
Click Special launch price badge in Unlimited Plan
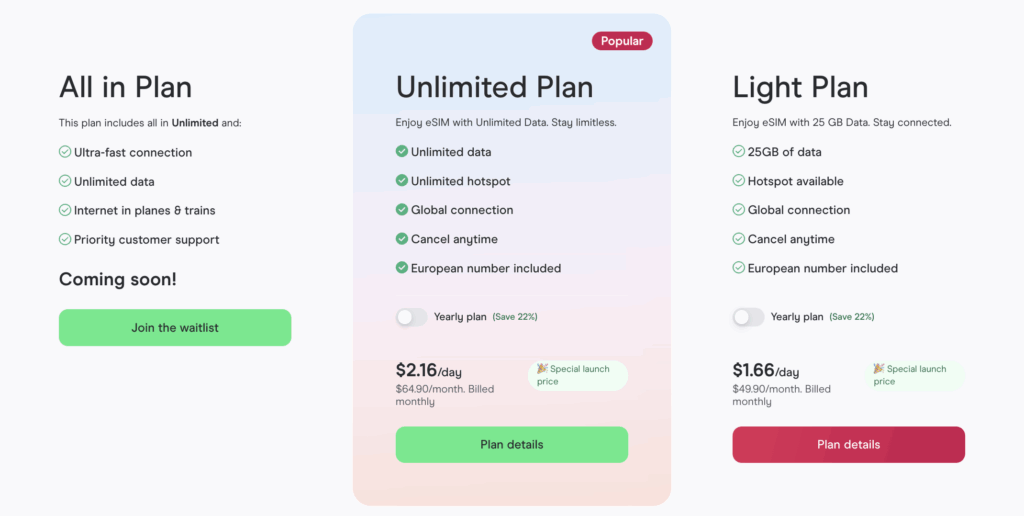click(x=577, y=375)
